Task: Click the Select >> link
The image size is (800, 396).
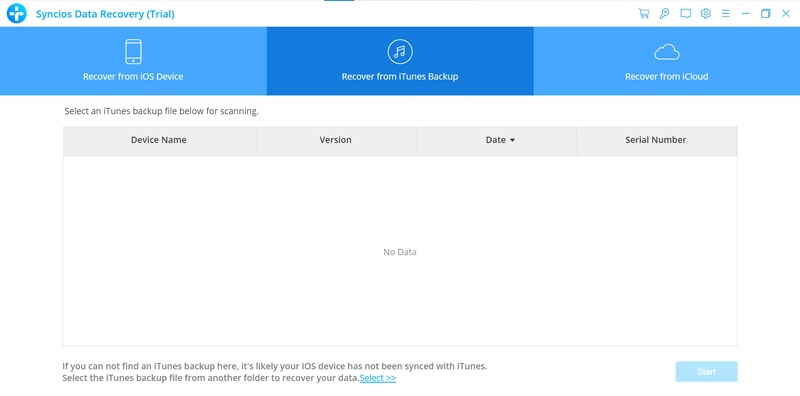Action: 378,378
